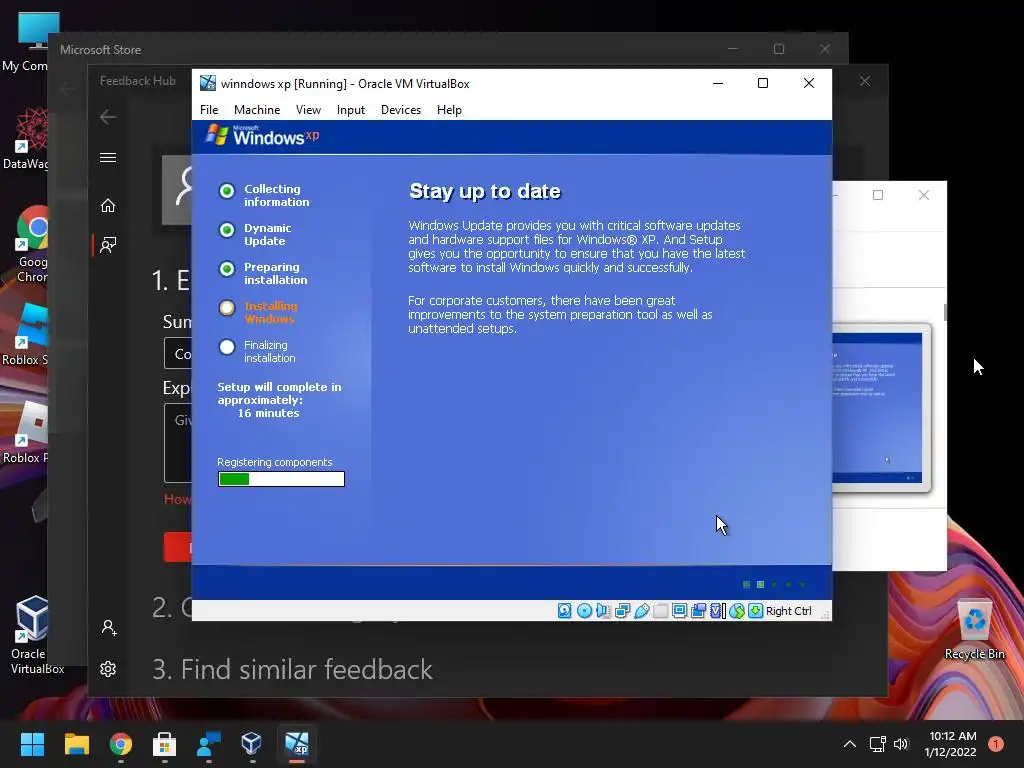This screenshot has width=1024, height=768.
Task: Click the VirtualBox window title bar icon
Action: point(208,83)
